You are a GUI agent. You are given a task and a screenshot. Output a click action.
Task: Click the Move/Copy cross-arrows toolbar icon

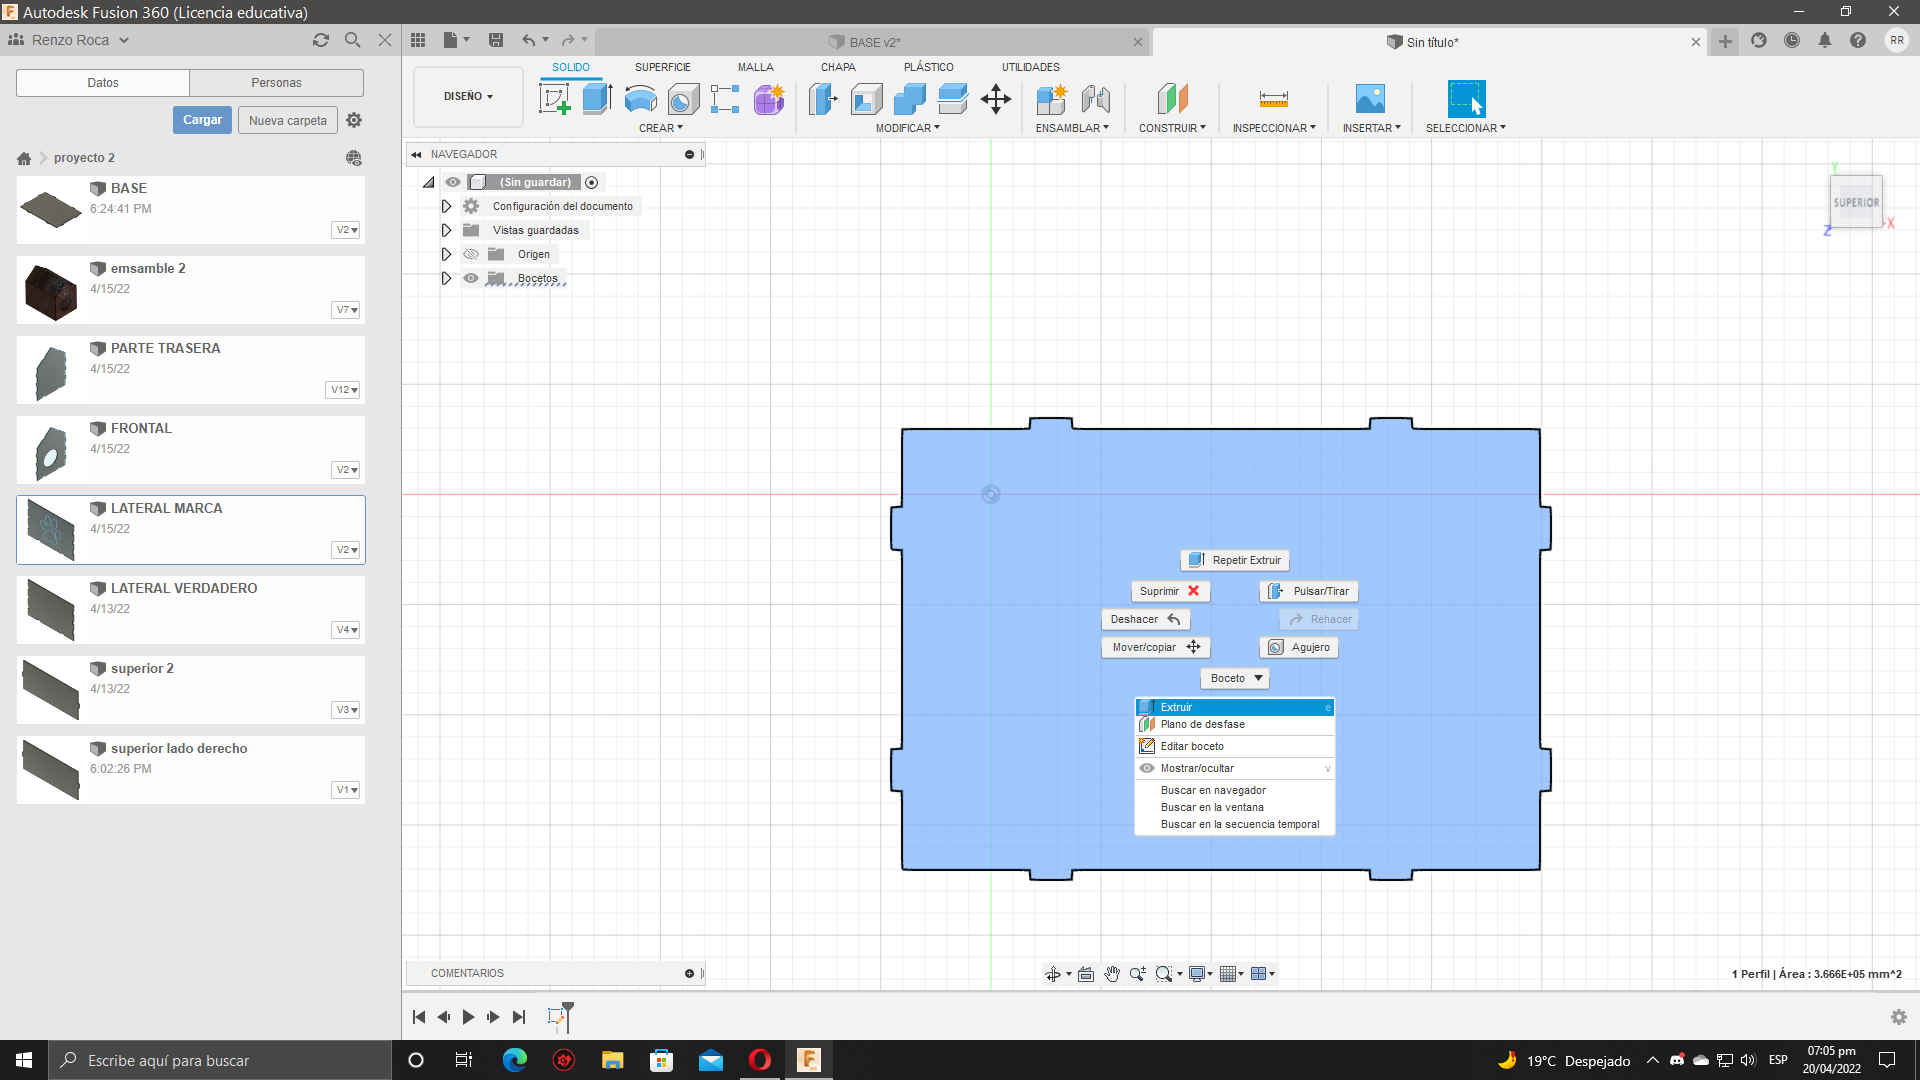coord(996,99)
